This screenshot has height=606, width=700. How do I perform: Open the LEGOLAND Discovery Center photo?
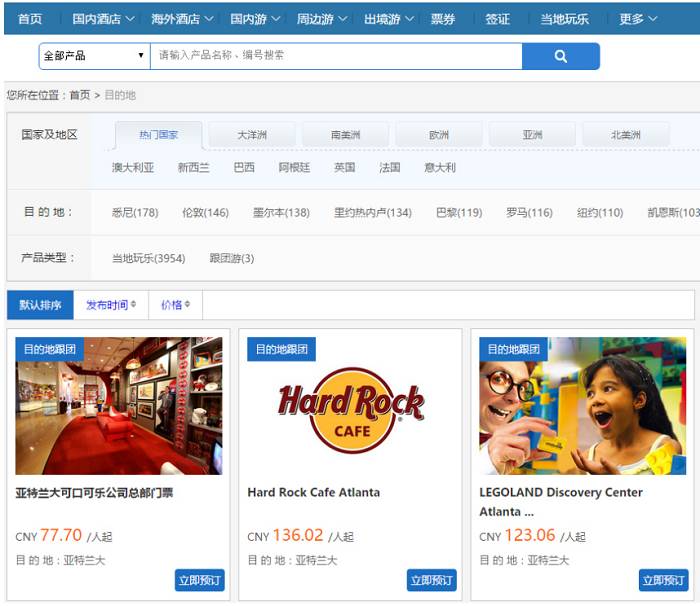pyautogui.click(x=583, y=405)
